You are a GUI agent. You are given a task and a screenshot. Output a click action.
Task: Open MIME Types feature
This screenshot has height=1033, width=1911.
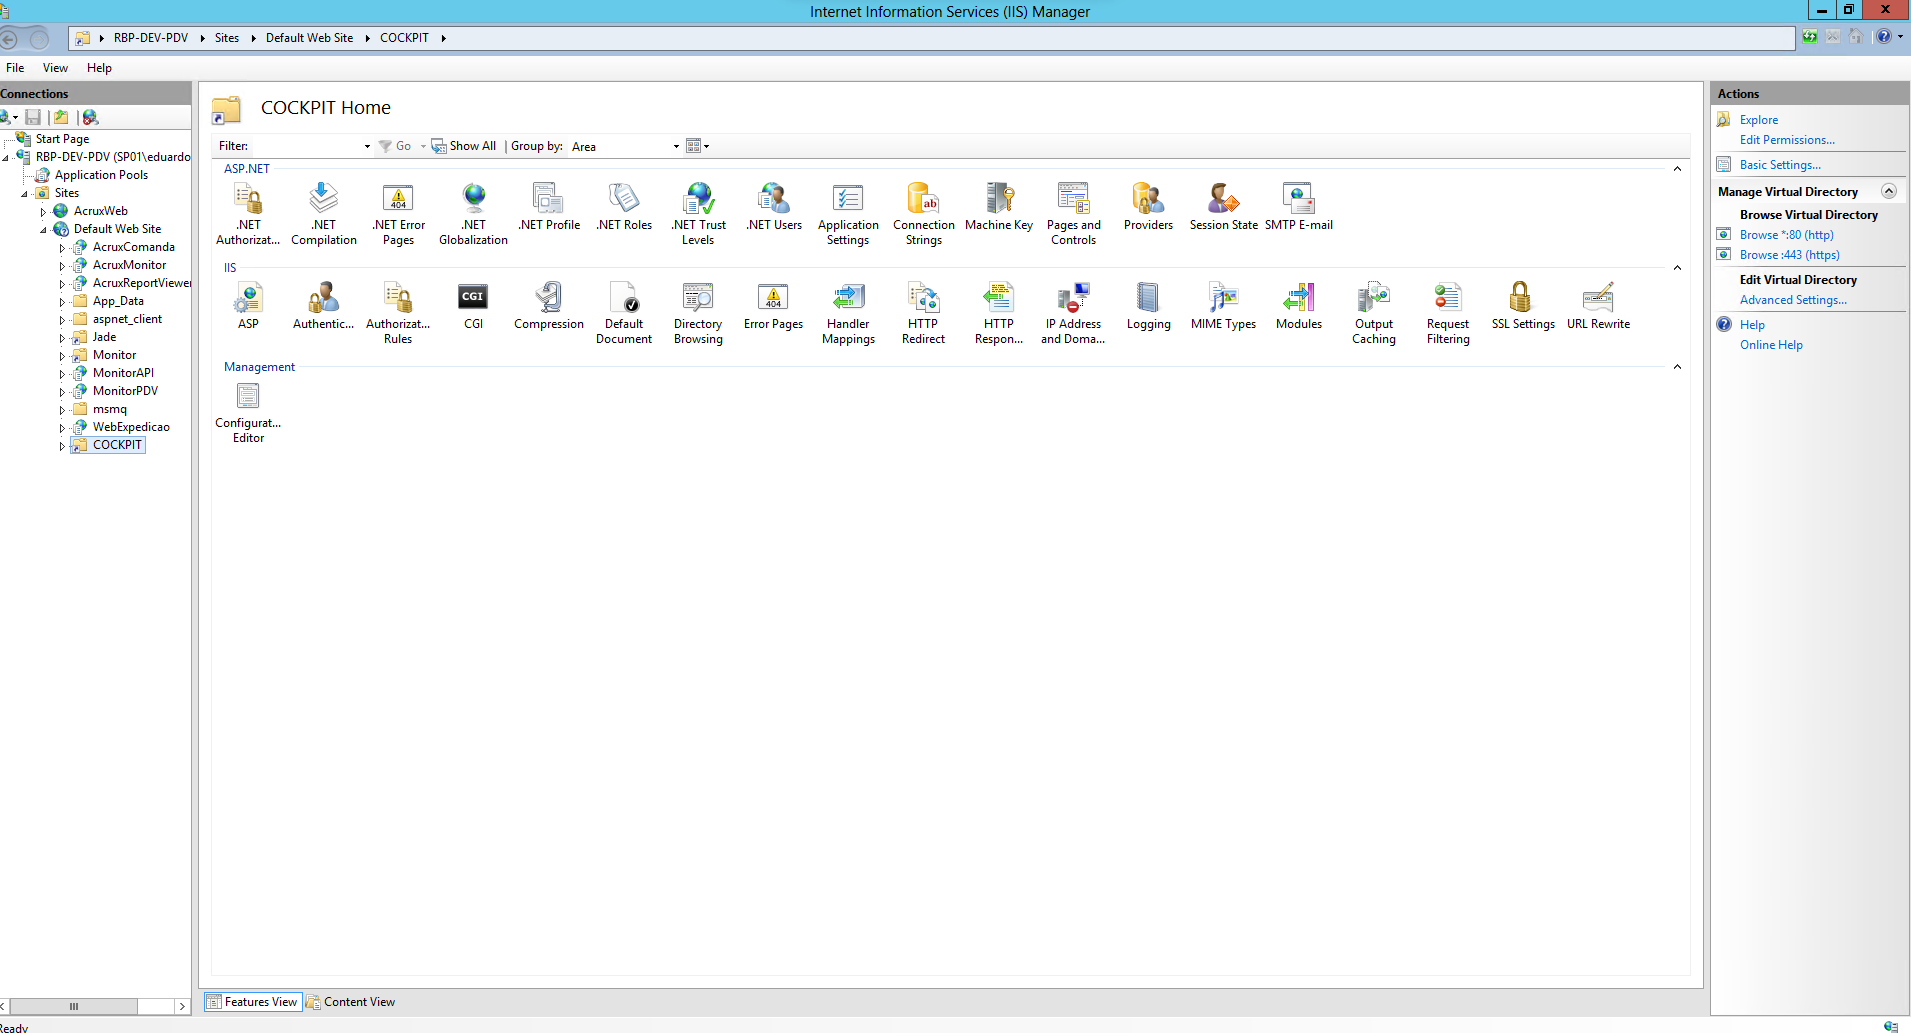[1224, 306]
